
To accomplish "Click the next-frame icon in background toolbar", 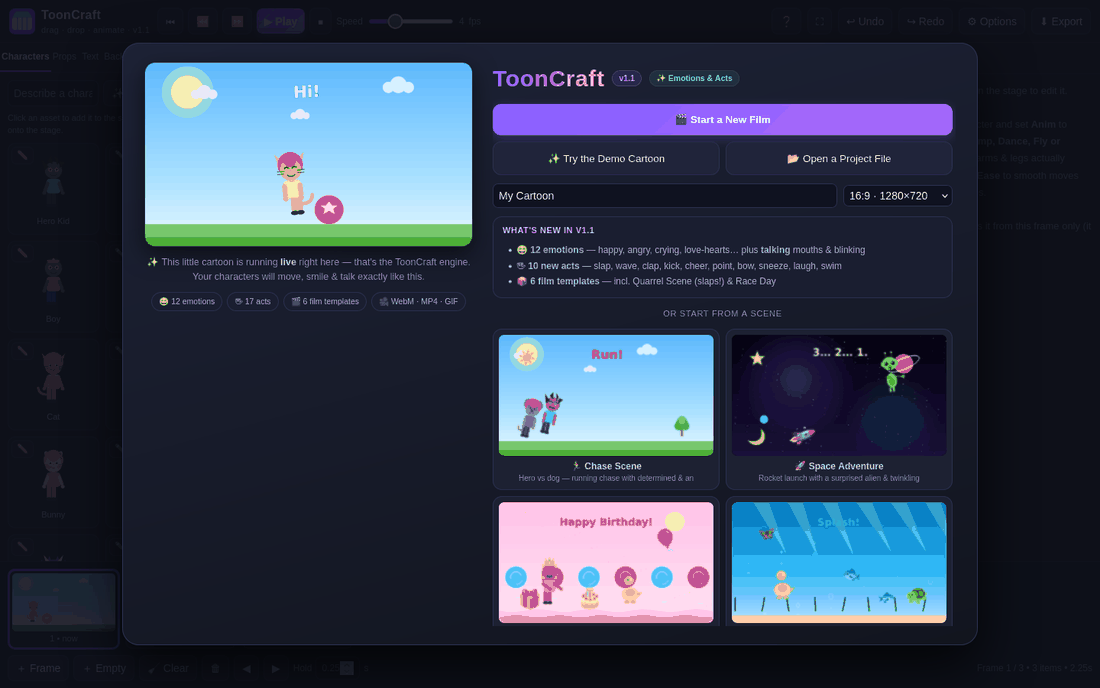I will click(237, 22).
